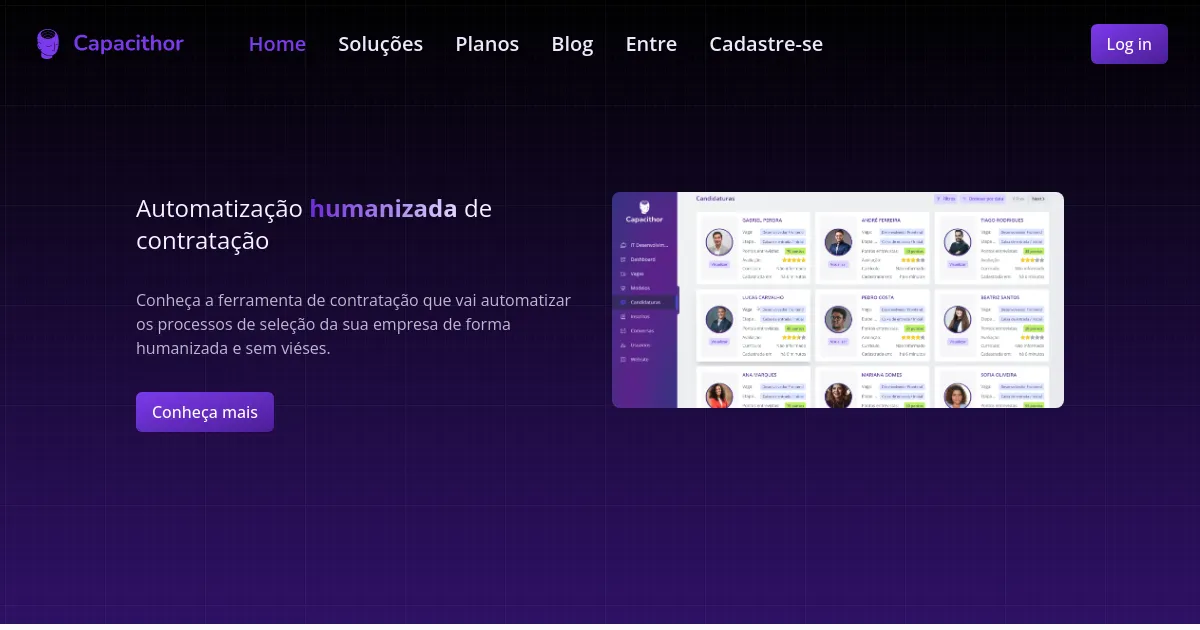Viewport: 1200px width, 630px height.
Task: Click Gabriel Pereira's profile photo
Action: pos(719,242)
